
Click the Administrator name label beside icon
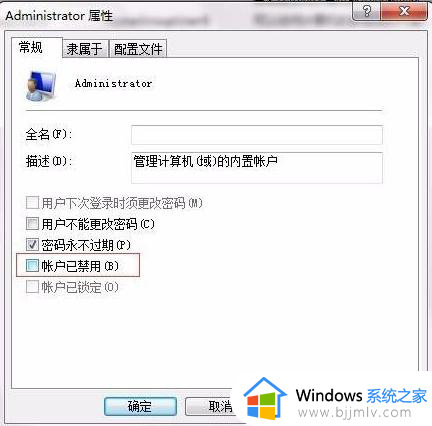(113, 83)
